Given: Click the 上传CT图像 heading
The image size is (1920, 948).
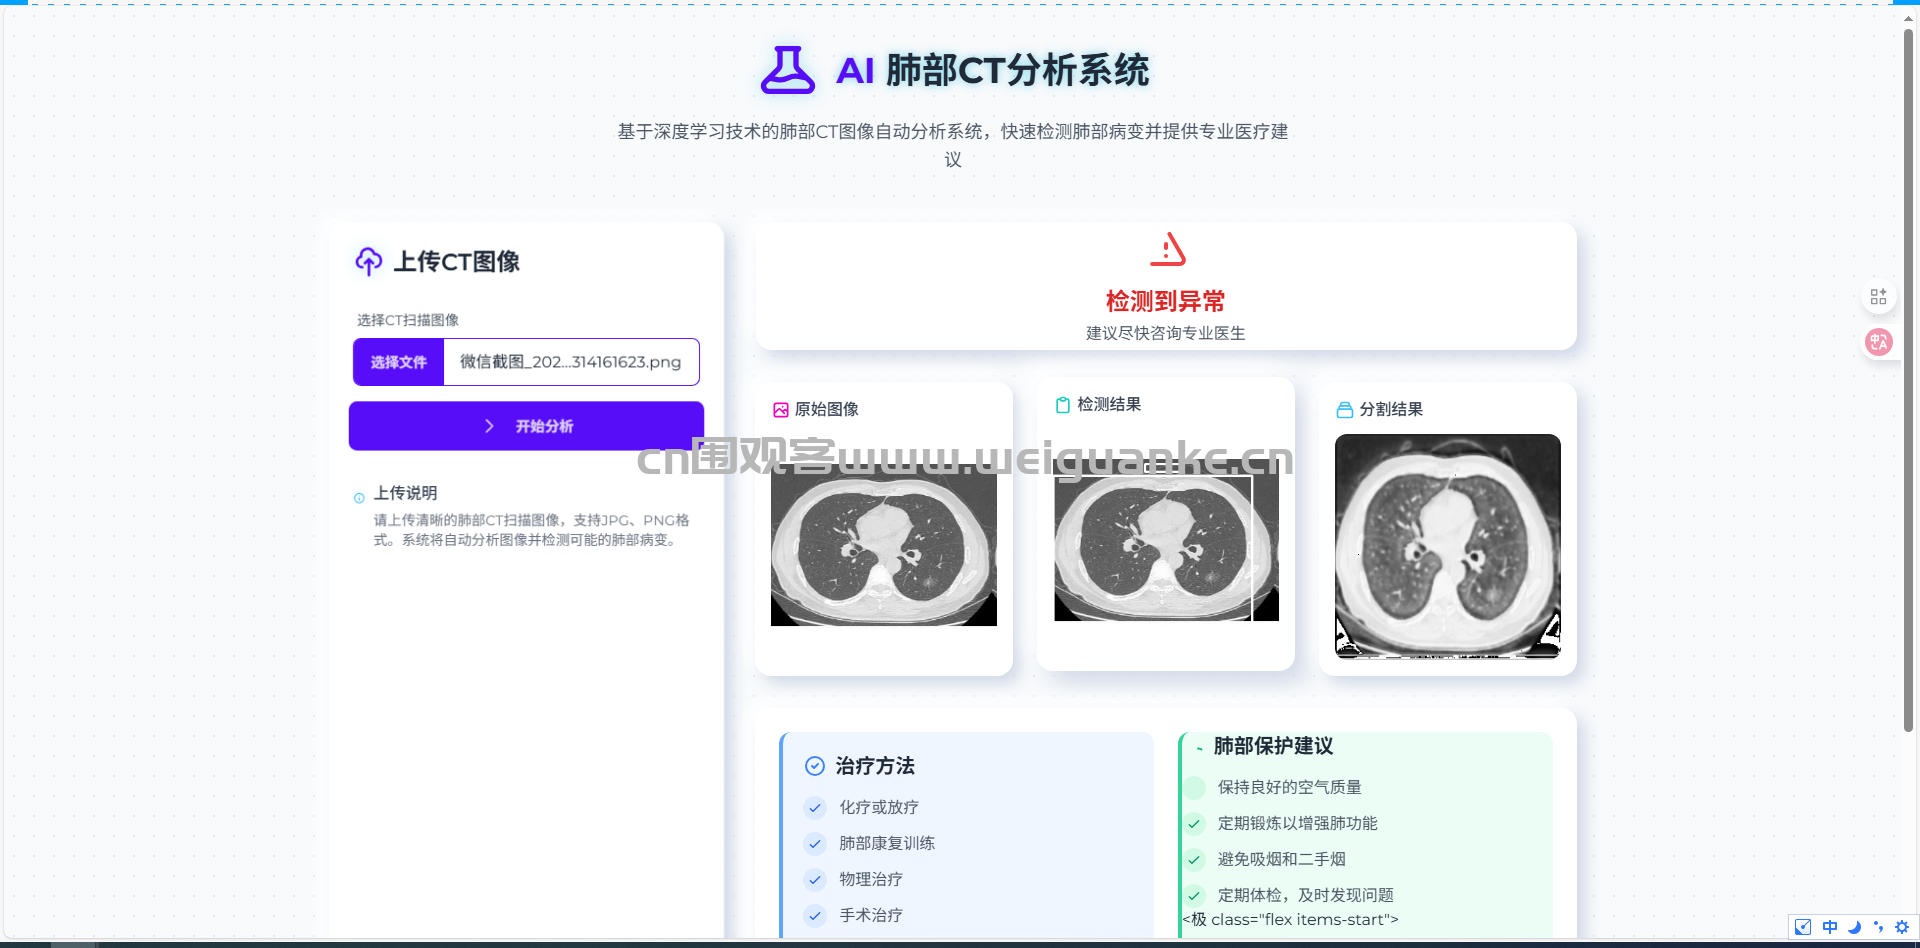Looking at the screenshot, I should [457, 262].
